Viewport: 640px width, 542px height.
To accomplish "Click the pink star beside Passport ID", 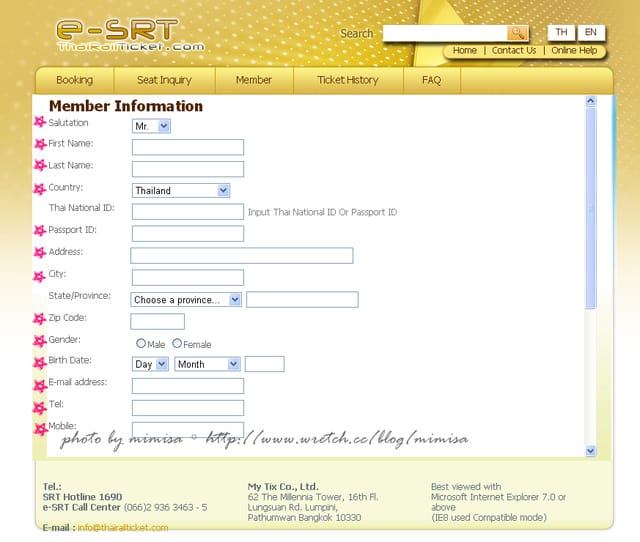I will 40,230.
